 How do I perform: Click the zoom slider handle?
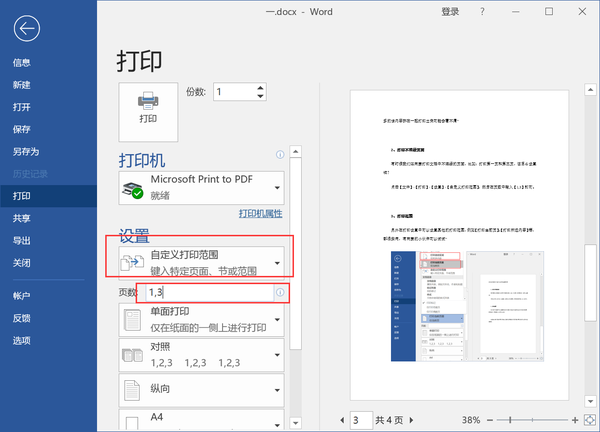tap(510, 420)
